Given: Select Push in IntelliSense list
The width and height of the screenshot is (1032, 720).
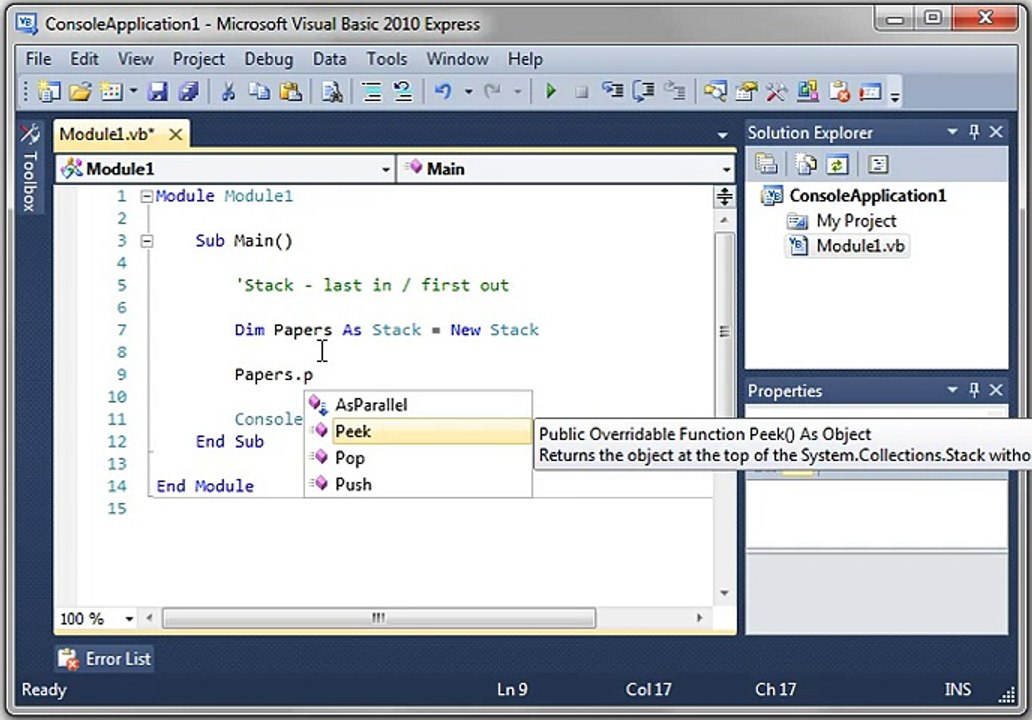Looking at the screenshot, I should pos(419,484).
